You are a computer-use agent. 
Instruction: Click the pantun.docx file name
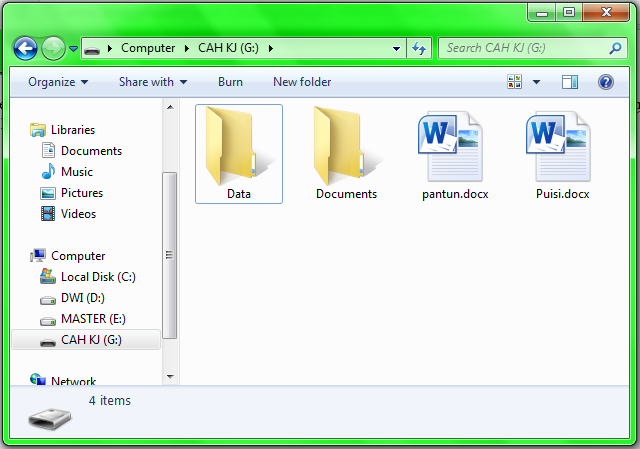click(455, 194)
